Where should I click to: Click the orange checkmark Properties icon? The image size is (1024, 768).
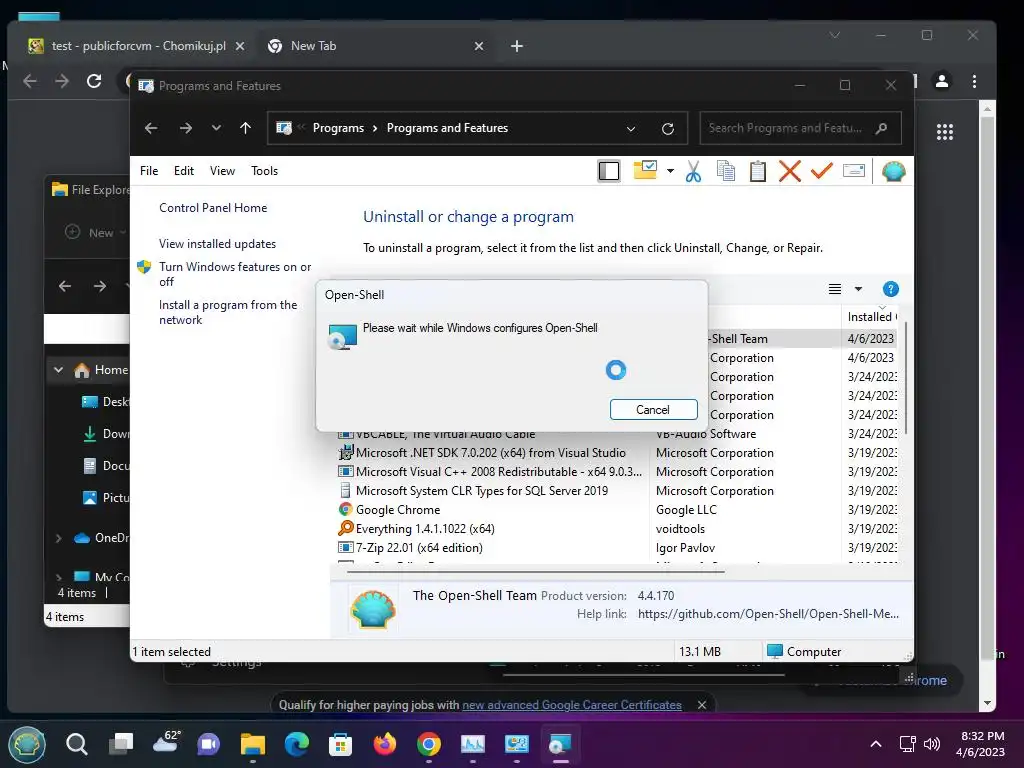click(x=822, y=171)
